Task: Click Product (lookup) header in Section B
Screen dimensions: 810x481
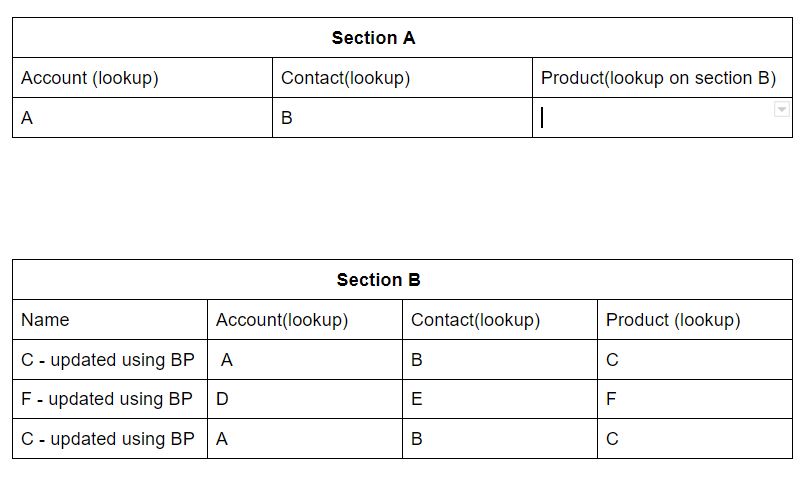Action: (673, 320)
